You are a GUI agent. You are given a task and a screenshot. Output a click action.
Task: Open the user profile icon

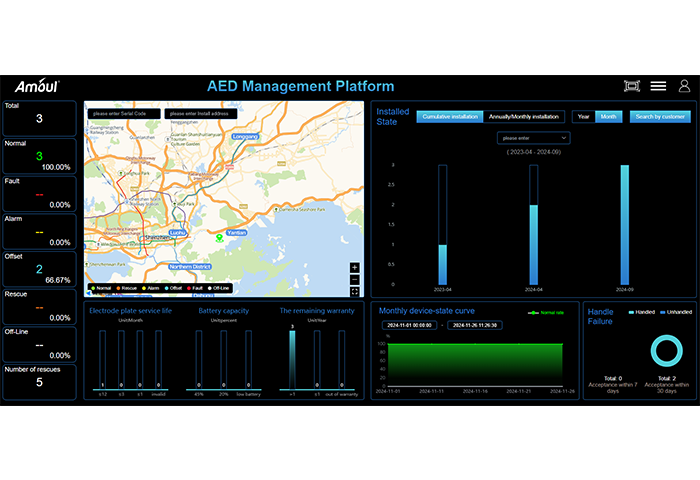685,87
